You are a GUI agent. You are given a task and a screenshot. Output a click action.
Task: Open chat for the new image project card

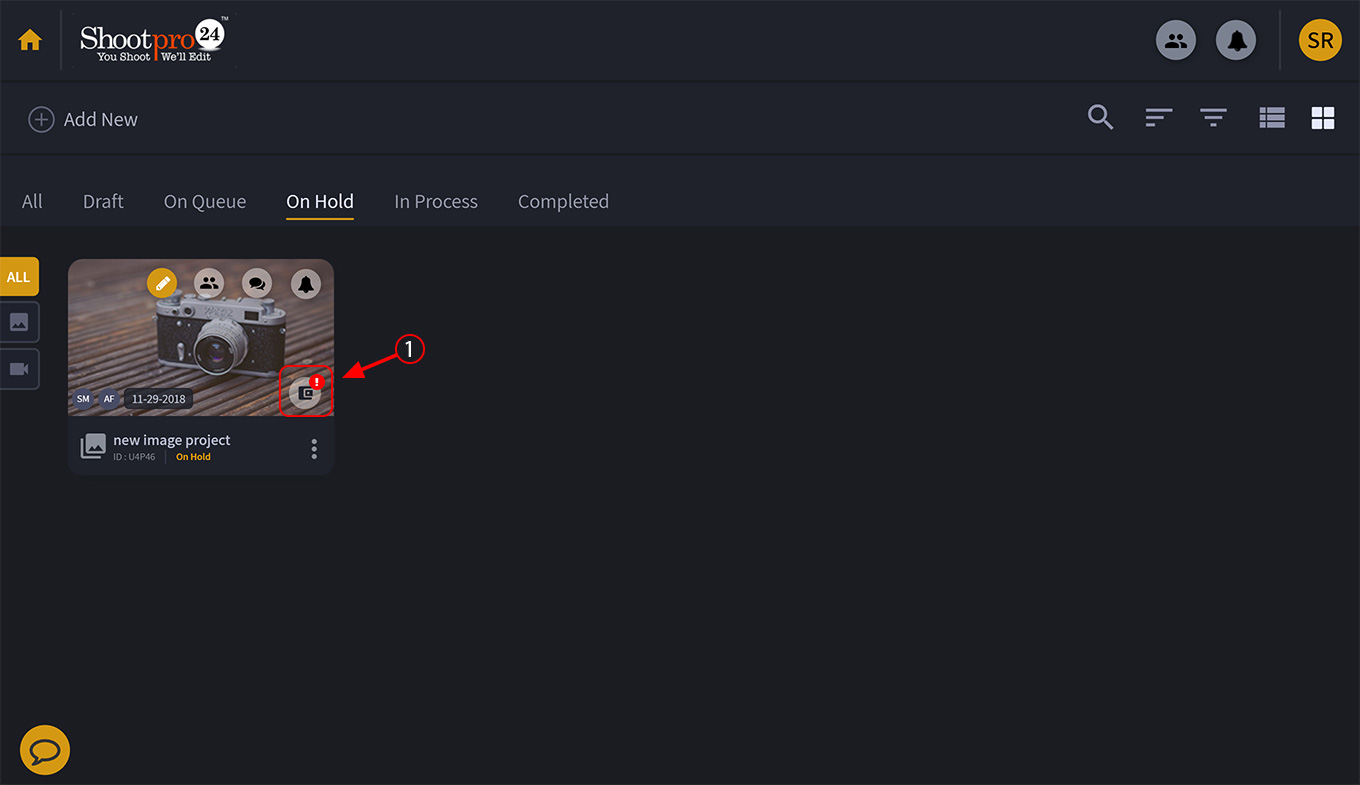(x=257, y=283)
